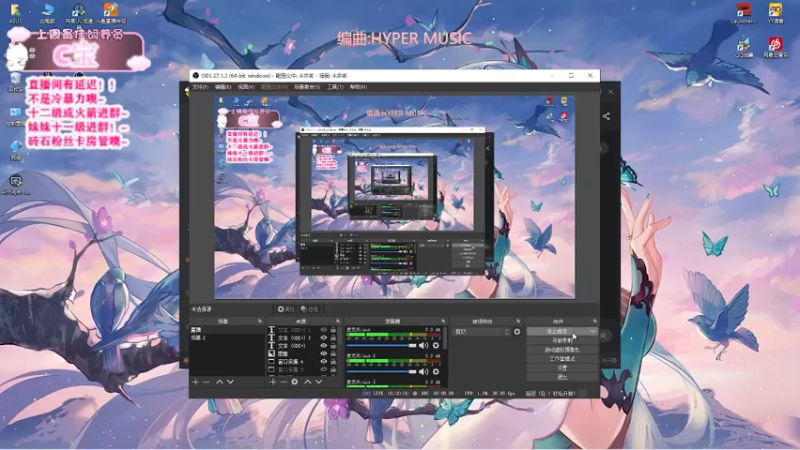Open the ASUS desktop icon

click(16, 13)
